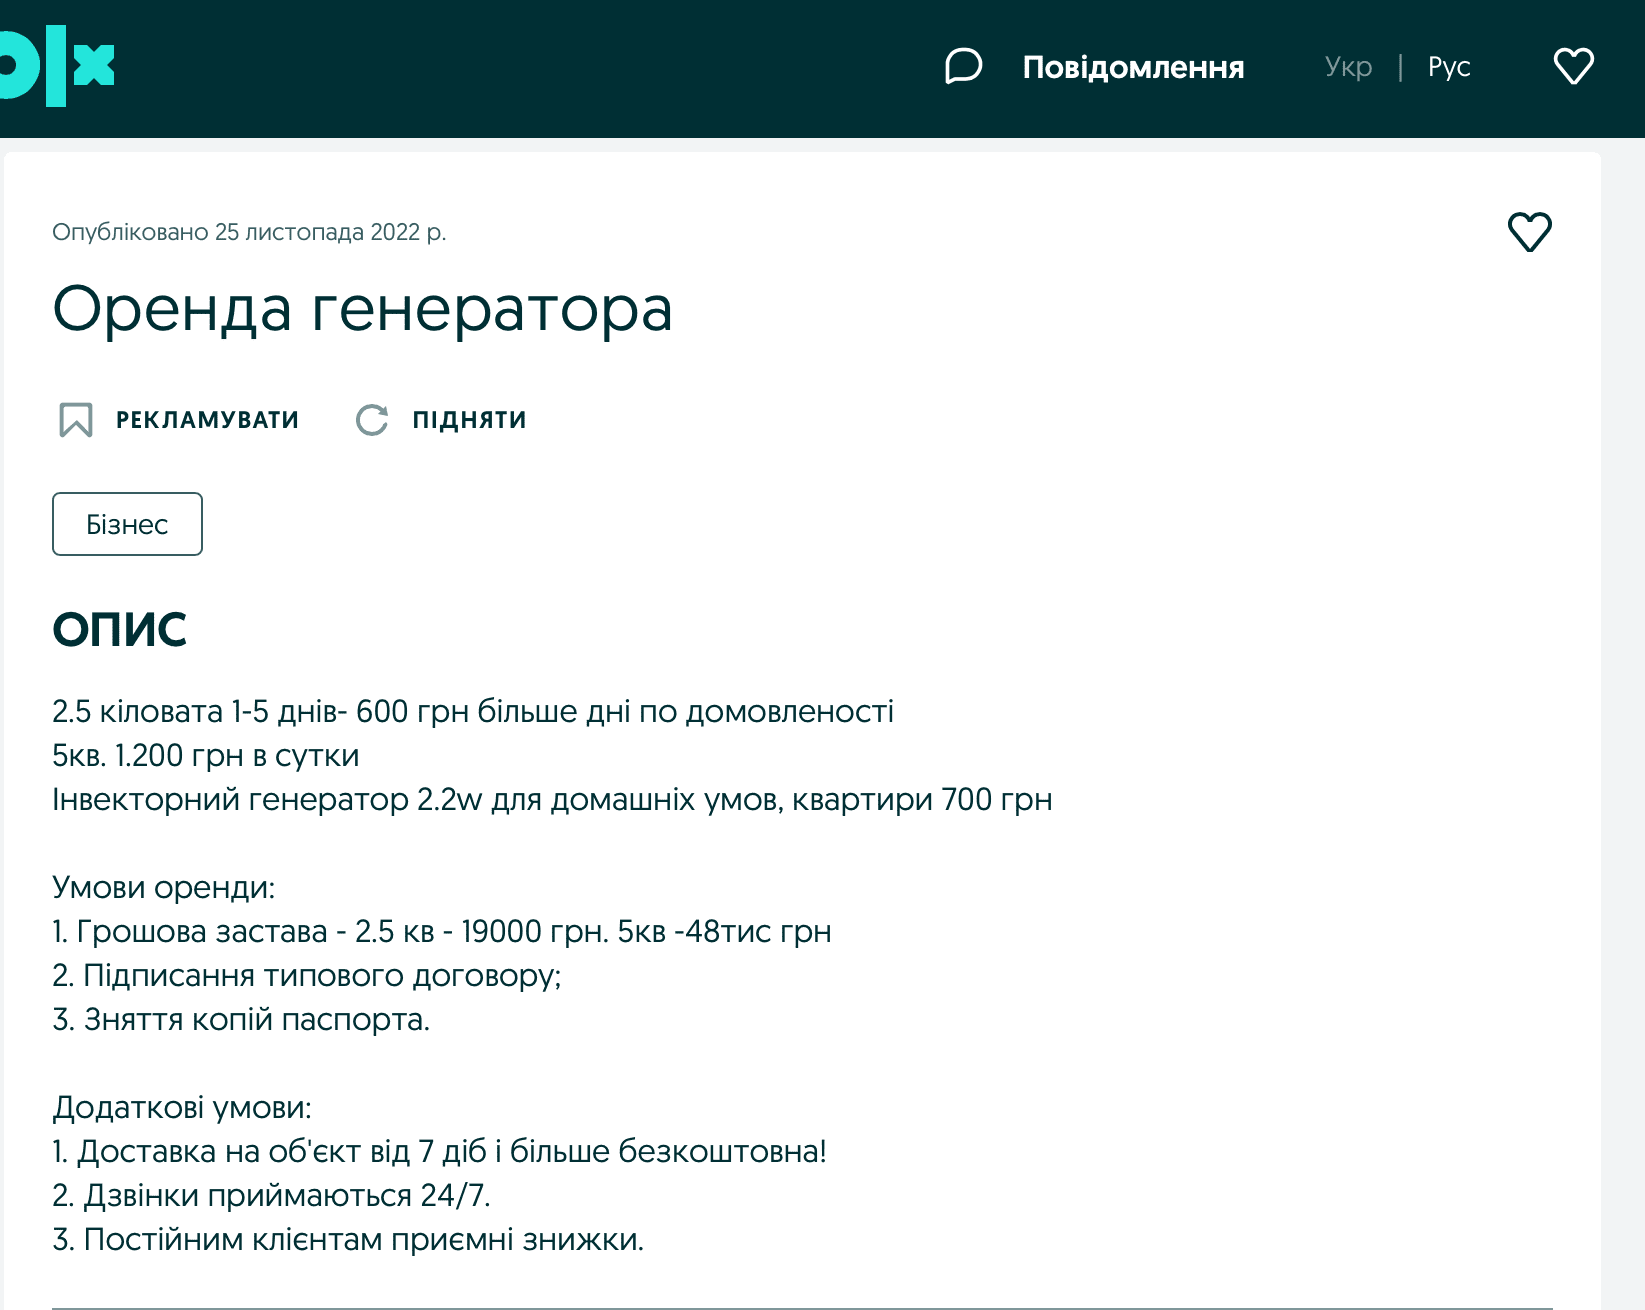Click the Умови оренди line
This screenshot has height=1310, width=1645.
[x=163, y=888]
